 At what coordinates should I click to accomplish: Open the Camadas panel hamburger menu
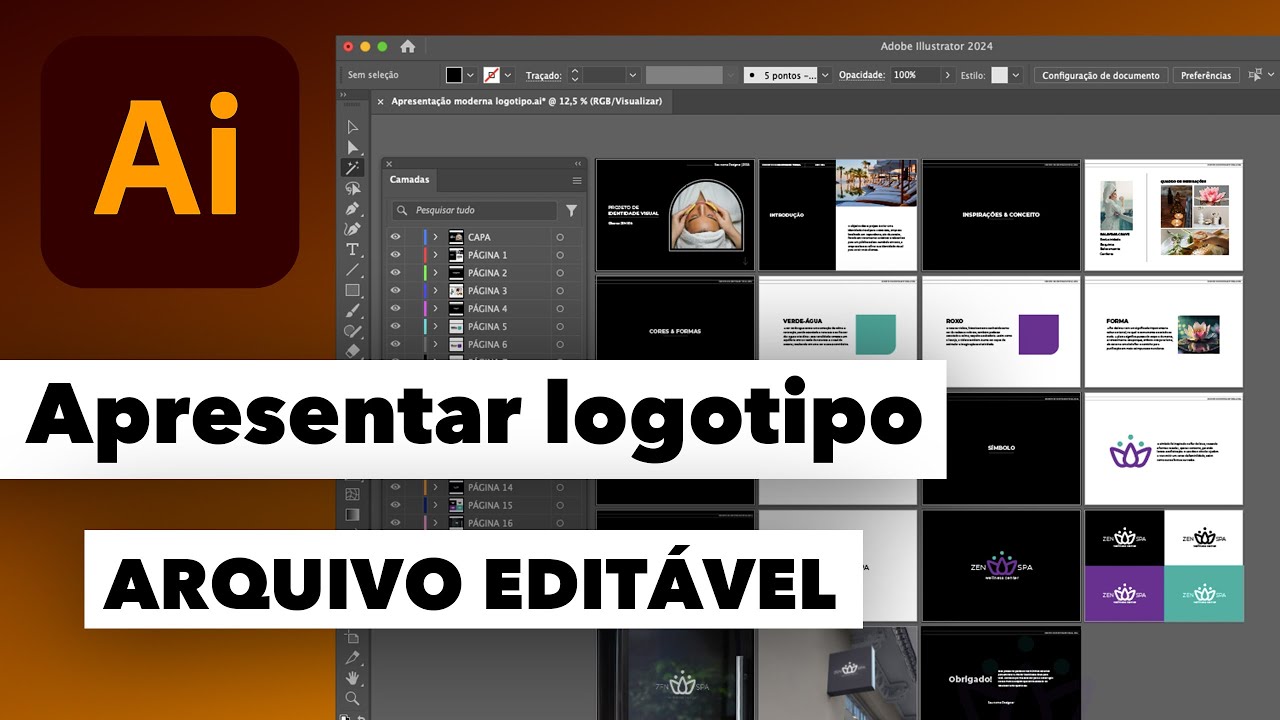click(577, 180)
